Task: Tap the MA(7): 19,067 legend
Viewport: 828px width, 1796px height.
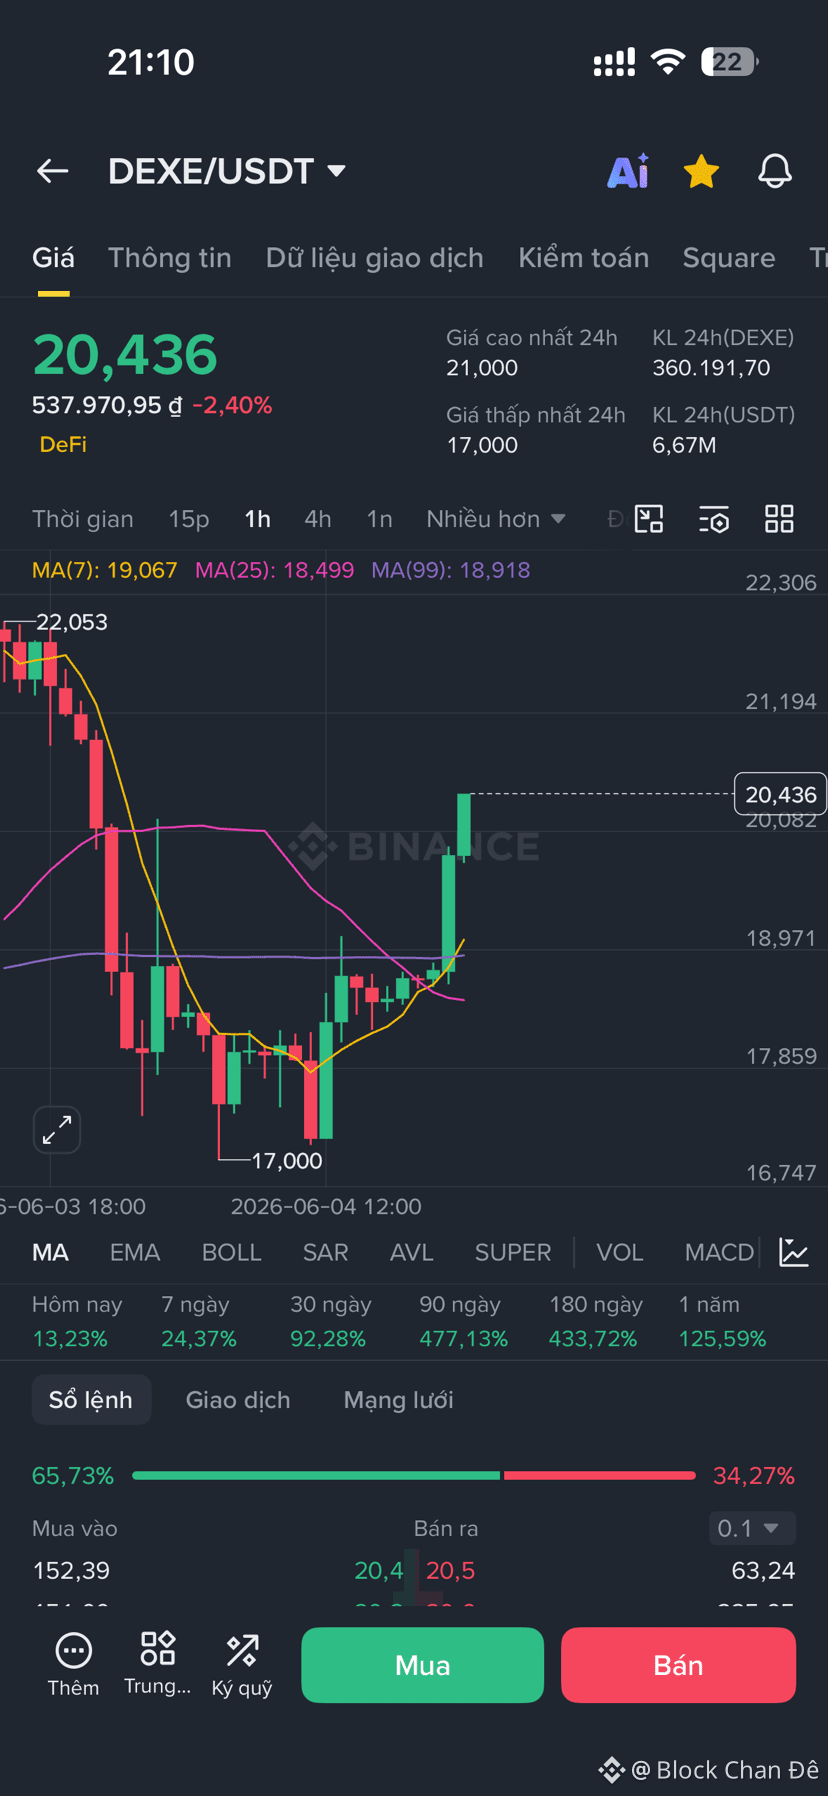Action: 105,570
